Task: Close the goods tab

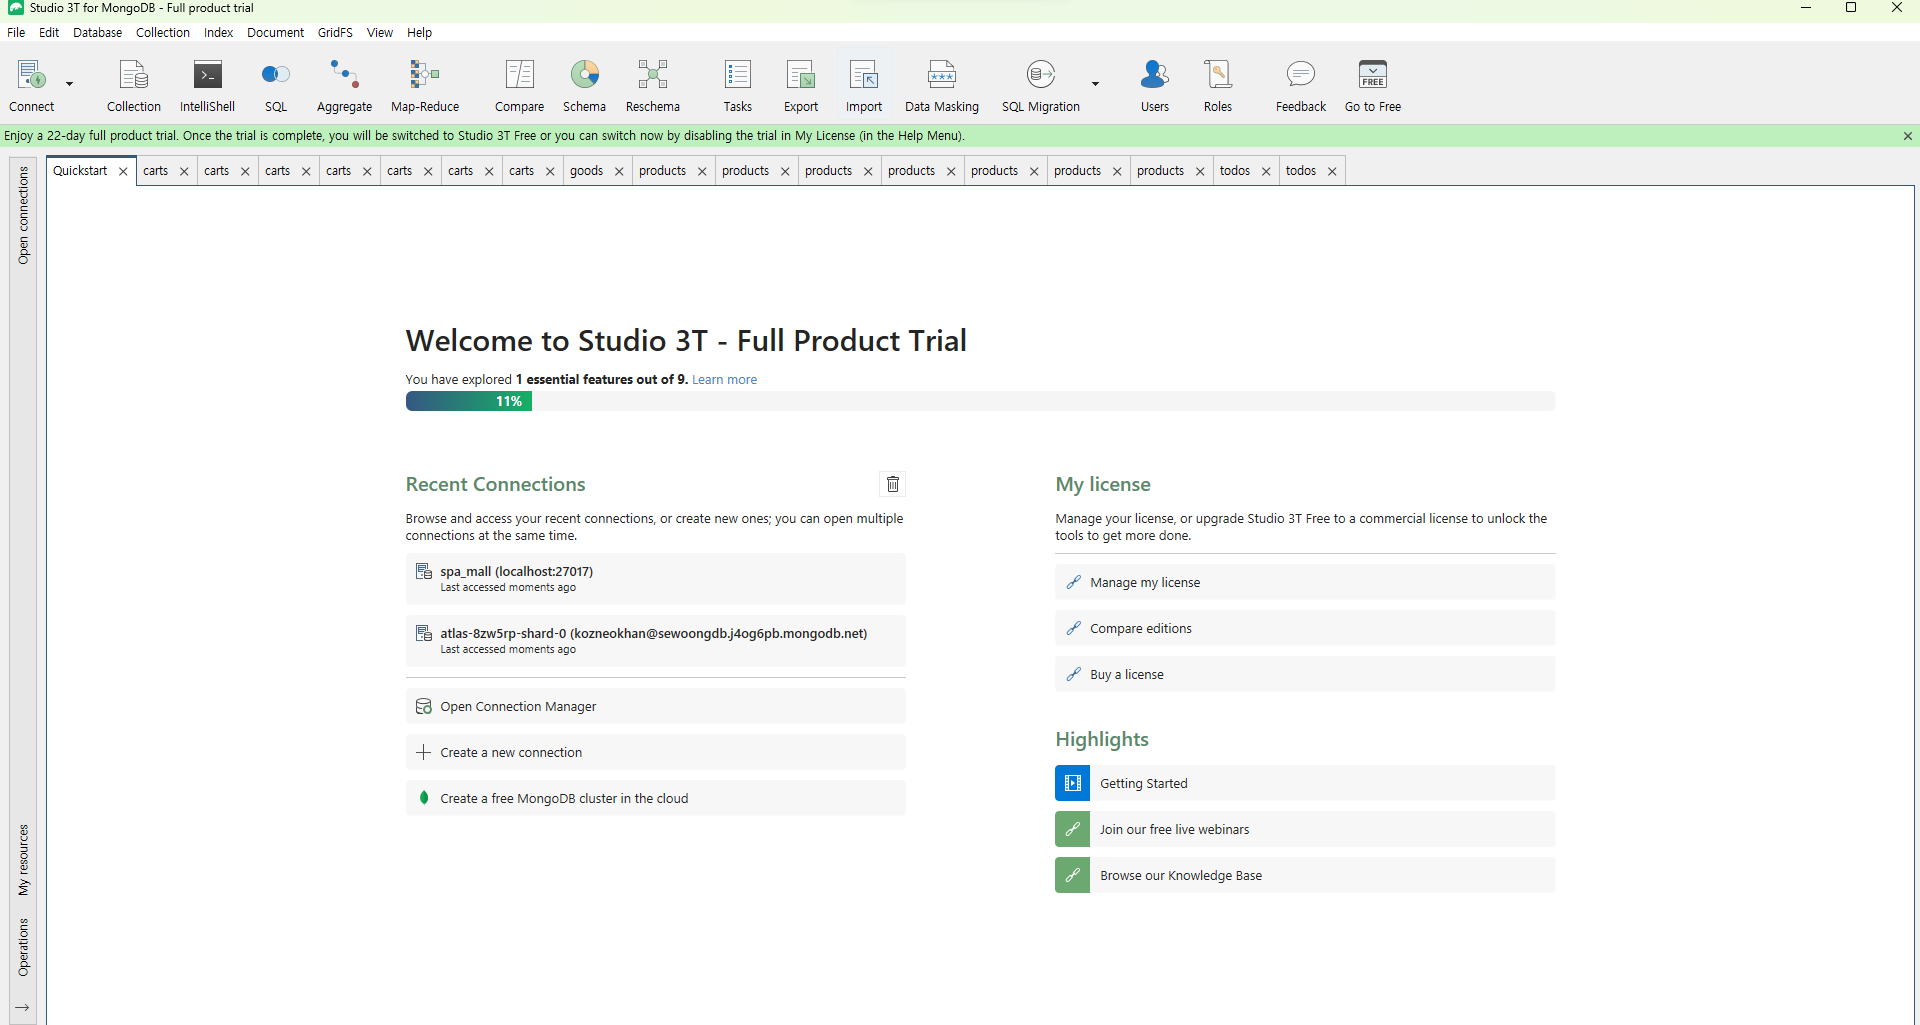Action: (x=619, y=171)
